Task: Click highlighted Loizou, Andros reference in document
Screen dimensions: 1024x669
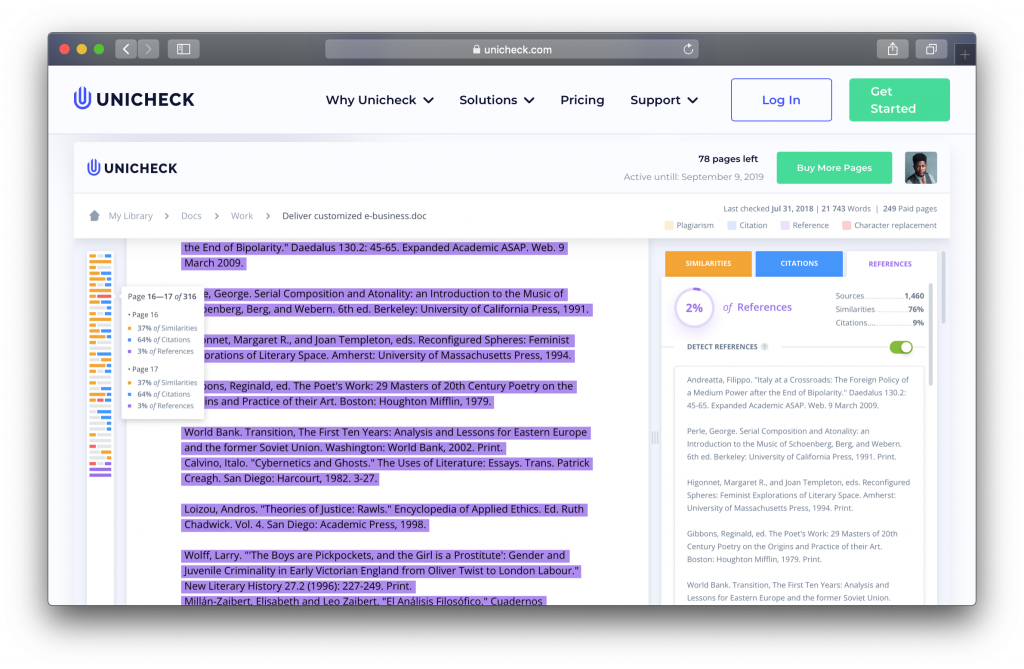Action: [x=384, y=517]
